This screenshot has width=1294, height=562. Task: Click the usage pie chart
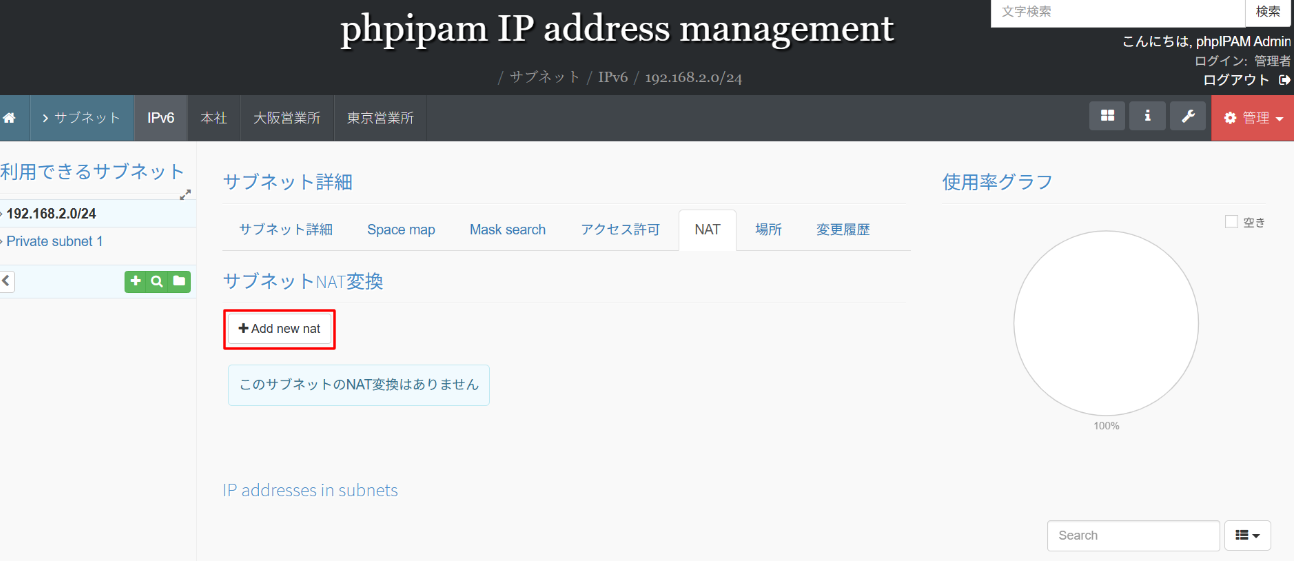(x=1106, y=323)
